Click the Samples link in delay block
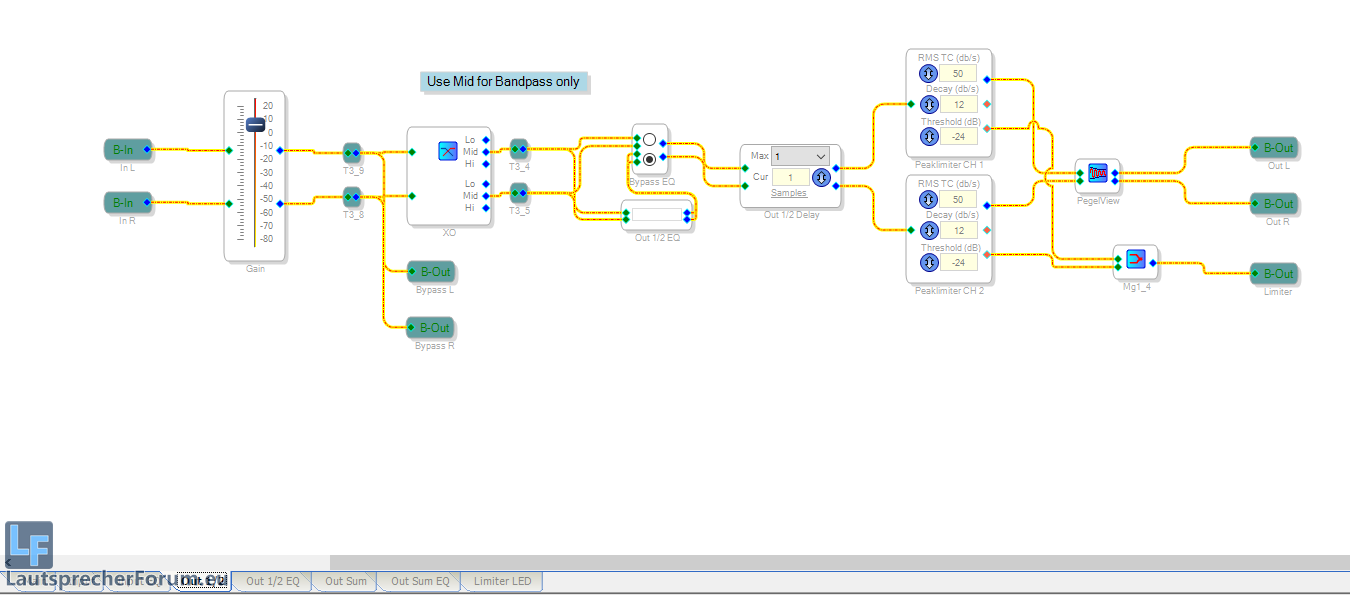This screenshot has width=1350, height=596. tap(788, 193)
